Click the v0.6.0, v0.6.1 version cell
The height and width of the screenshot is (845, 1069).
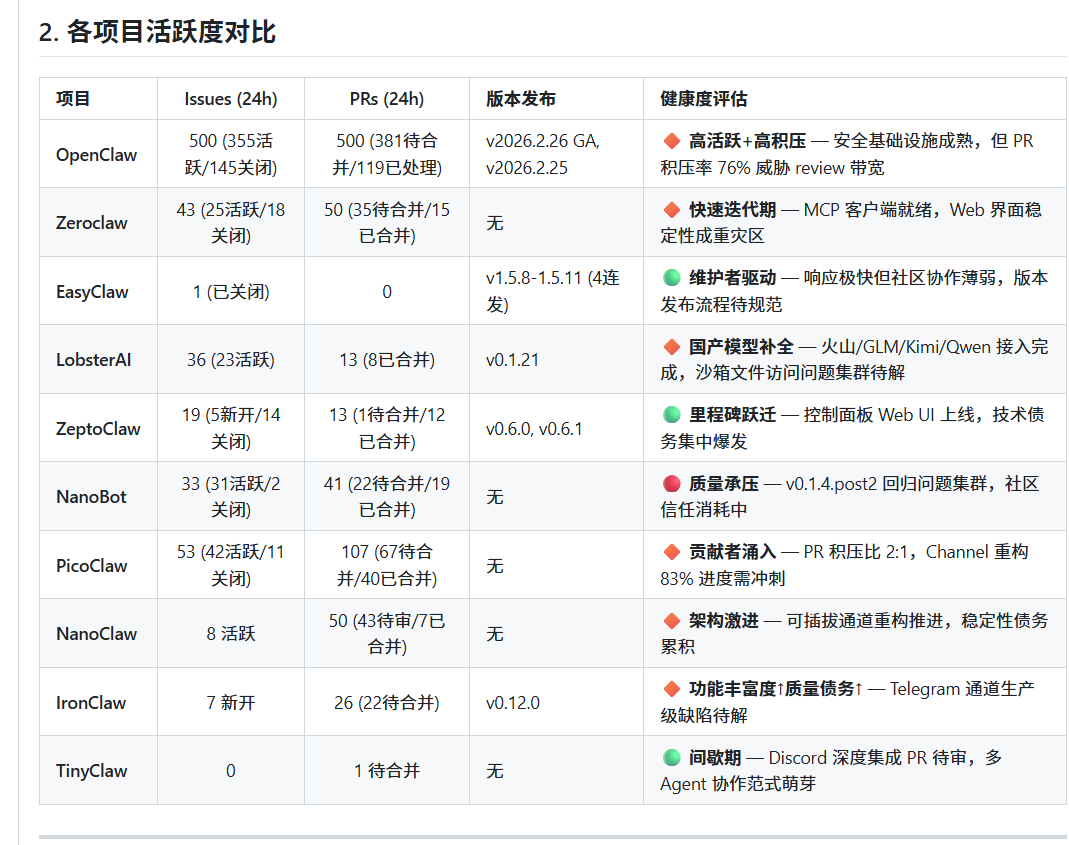click(534, 429)
